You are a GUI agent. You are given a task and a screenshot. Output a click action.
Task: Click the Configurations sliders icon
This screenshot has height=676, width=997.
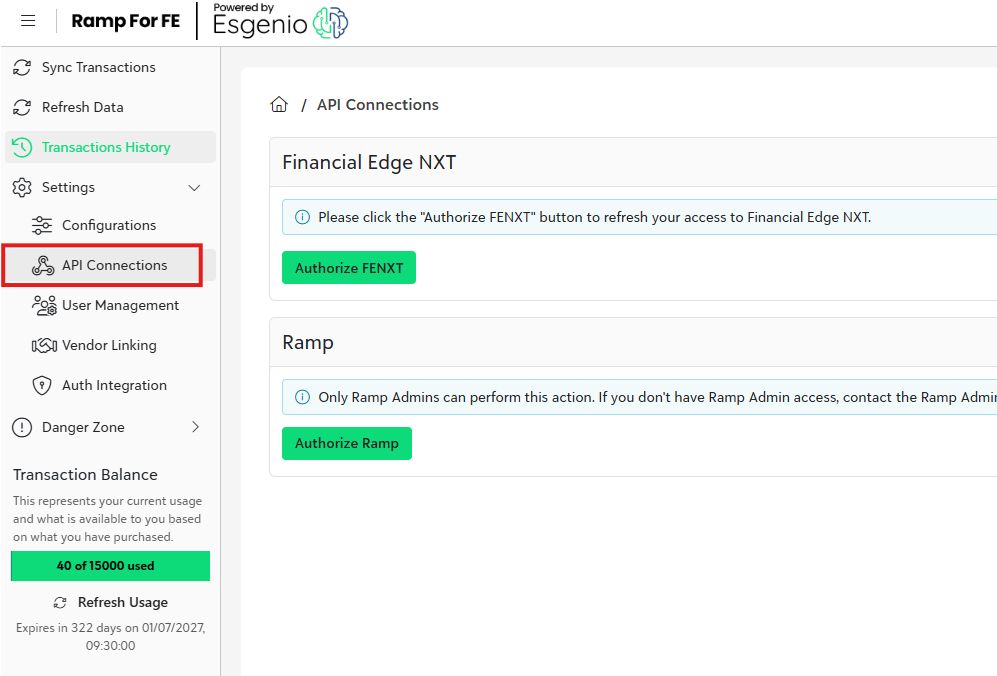tap(42, 225)
